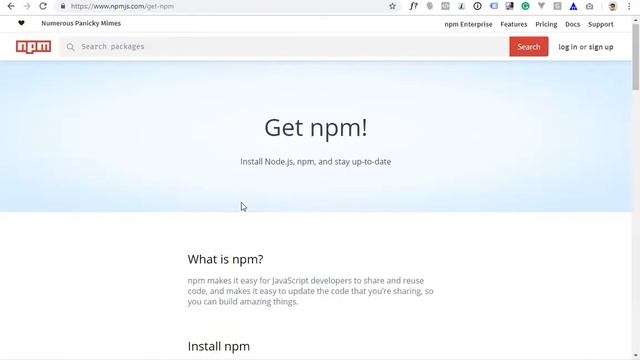Bookmark this page with the star icon
Screen dimensions: 640x360
(x=392, y=6)
